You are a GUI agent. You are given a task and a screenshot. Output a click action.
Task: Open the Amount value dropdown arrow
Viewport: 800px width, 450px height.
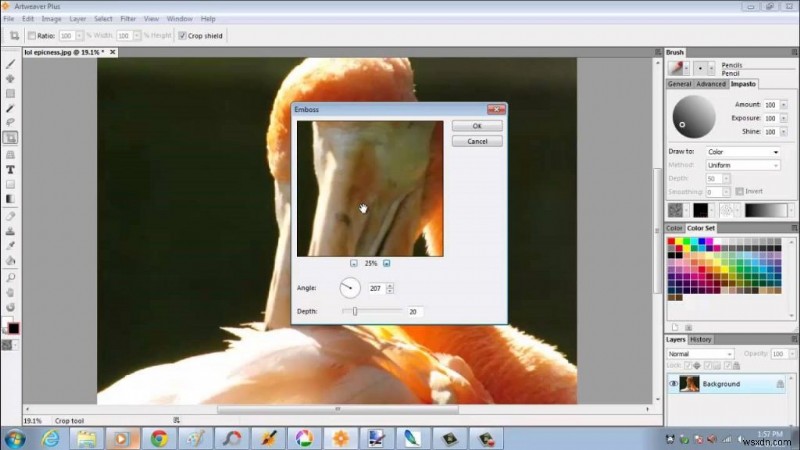(784, 105)
